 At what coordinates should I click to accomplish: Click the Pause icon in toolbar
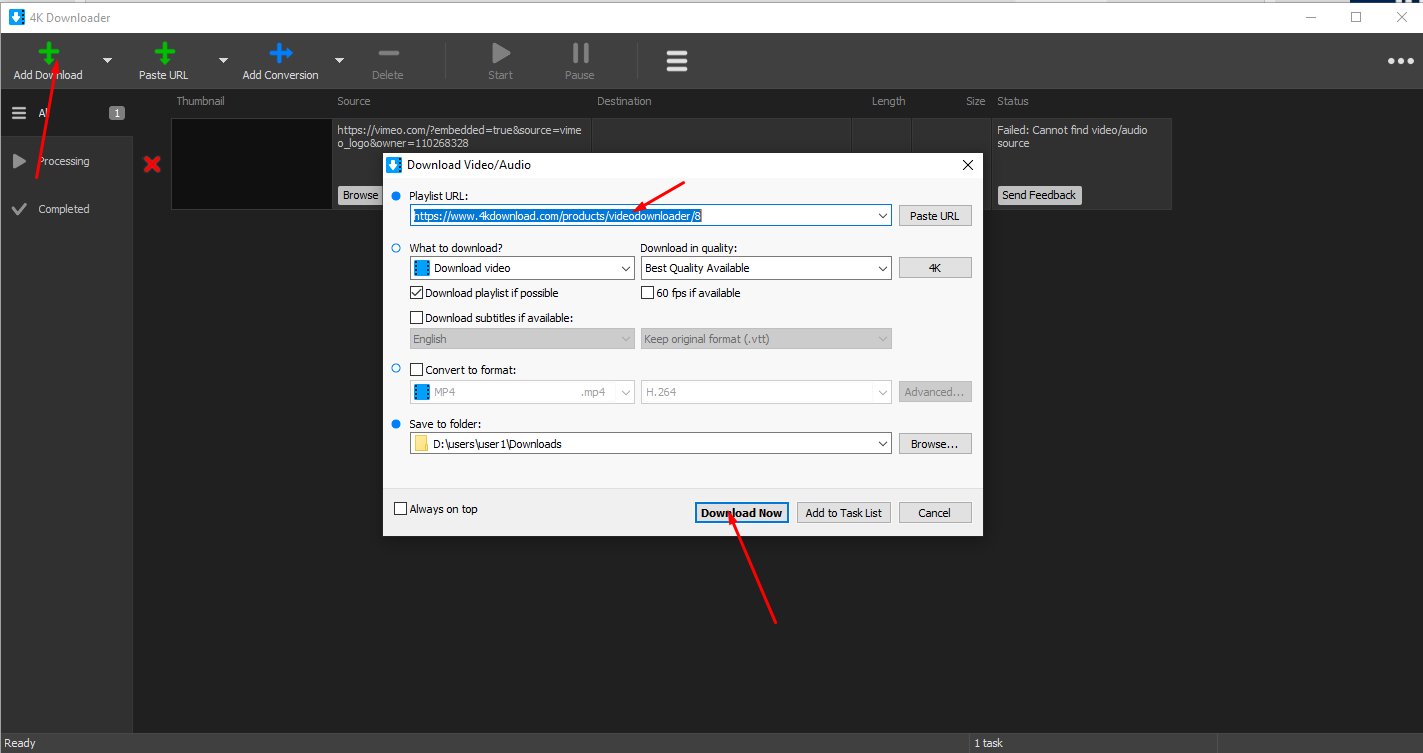pos(580,54)
